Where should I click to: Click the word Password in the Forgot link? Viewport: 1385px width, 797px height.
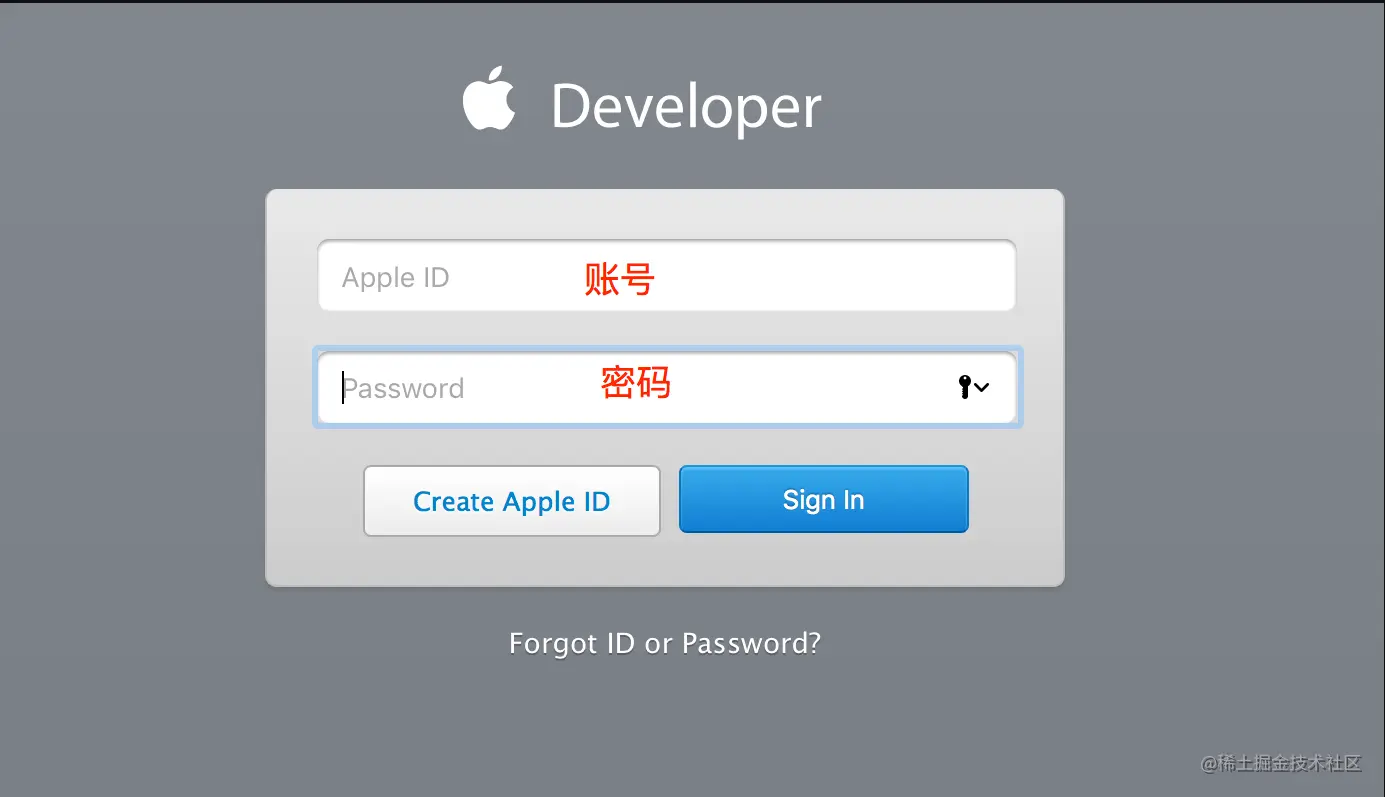coord(750,643)
